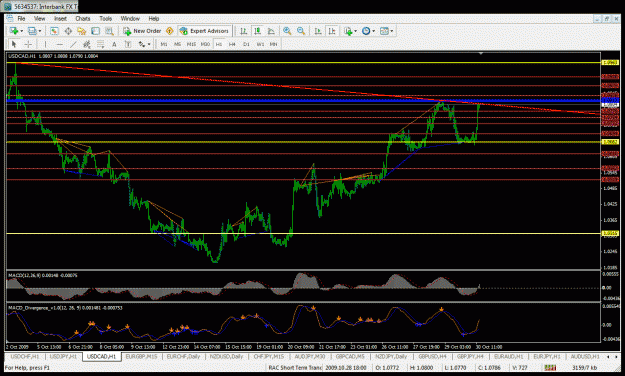Switch to the NZDUSD,Daily chart tab
The width and height of the screenshot is (625, 376).
click(226, 356)
